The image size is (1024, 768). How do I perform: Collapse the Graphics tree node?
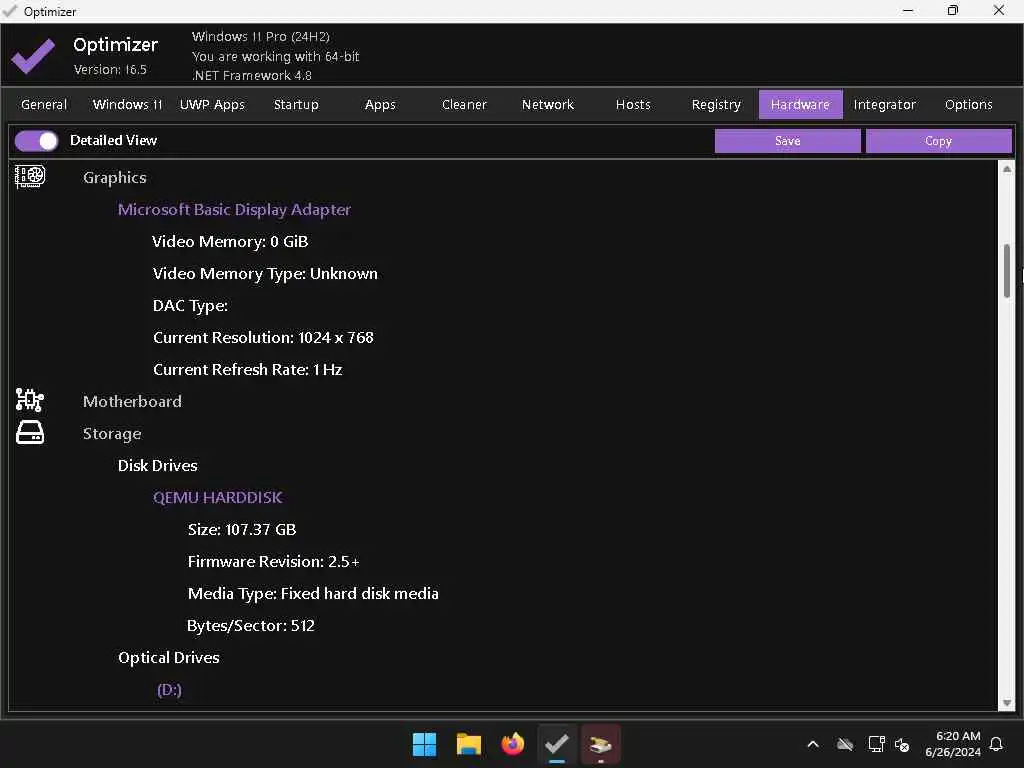pyautogui.click(x=114, y=178)
